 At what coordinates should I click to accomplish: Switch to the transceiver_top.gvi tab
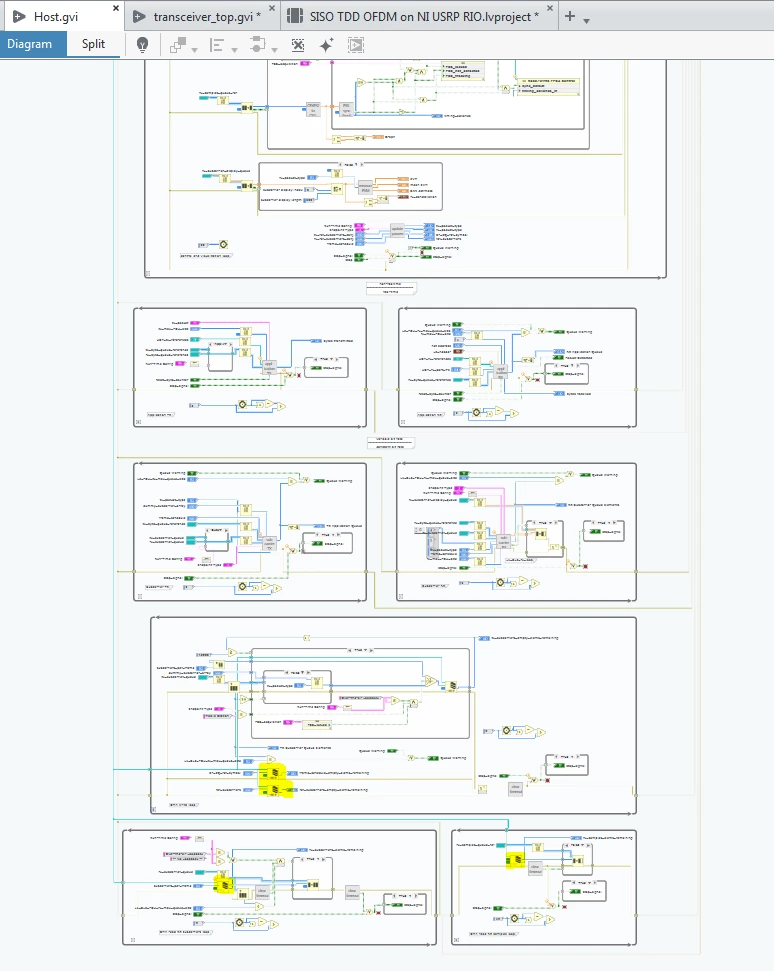(x=207, y=16)
